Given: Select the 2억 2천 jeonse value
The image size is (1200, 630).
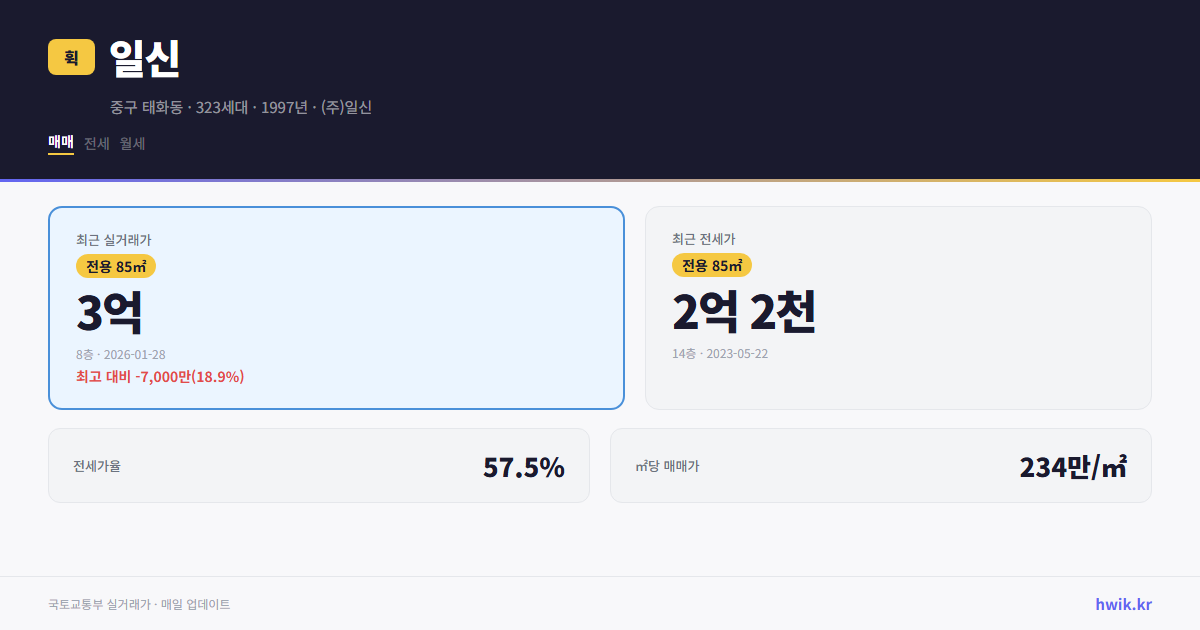Looking at the screenshot, I should (x=745, y=314).
